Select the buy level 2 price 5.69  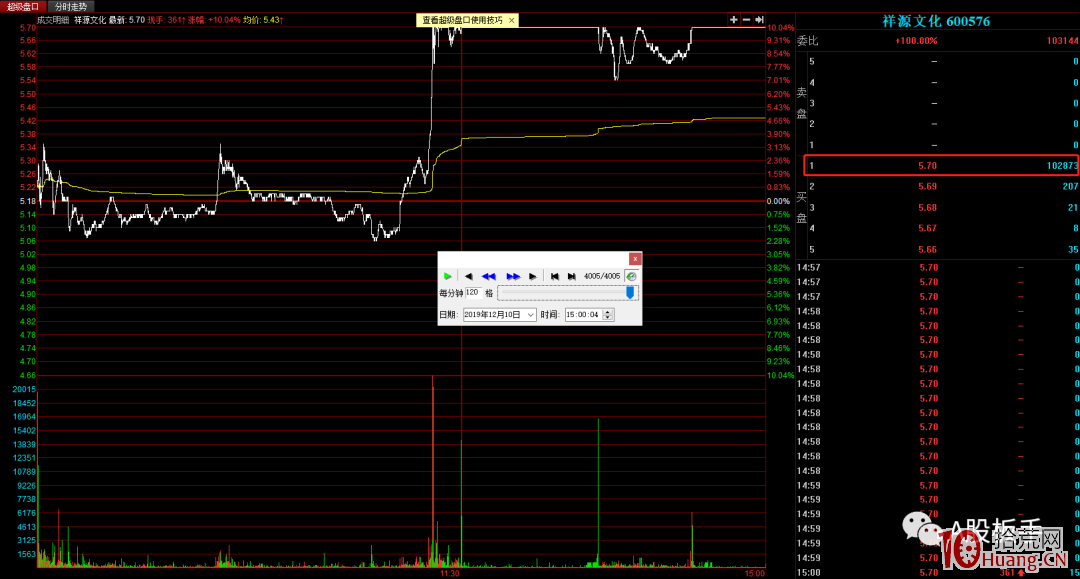tap(927, 187)
